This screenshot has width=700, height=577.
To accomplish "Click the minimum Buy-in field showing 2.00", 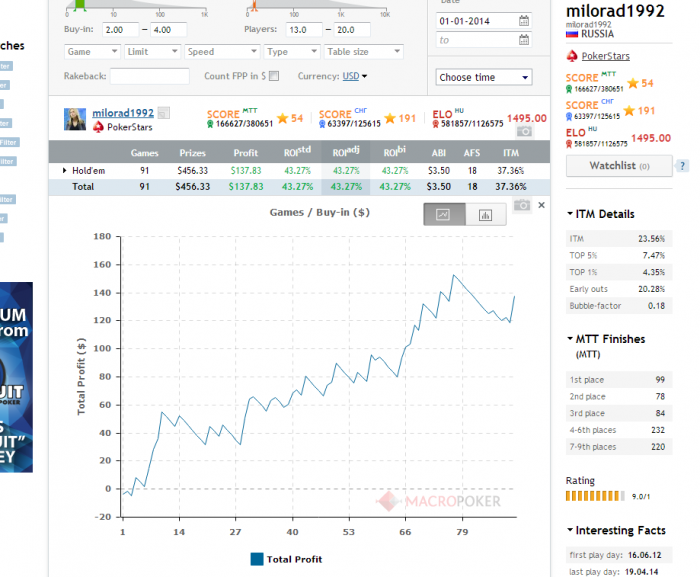I will 121,30.
